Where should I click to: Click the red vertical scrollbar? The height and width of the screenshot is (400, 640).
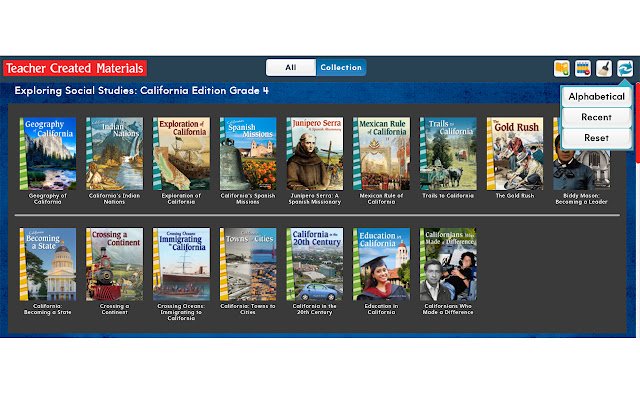coord(638,122)
